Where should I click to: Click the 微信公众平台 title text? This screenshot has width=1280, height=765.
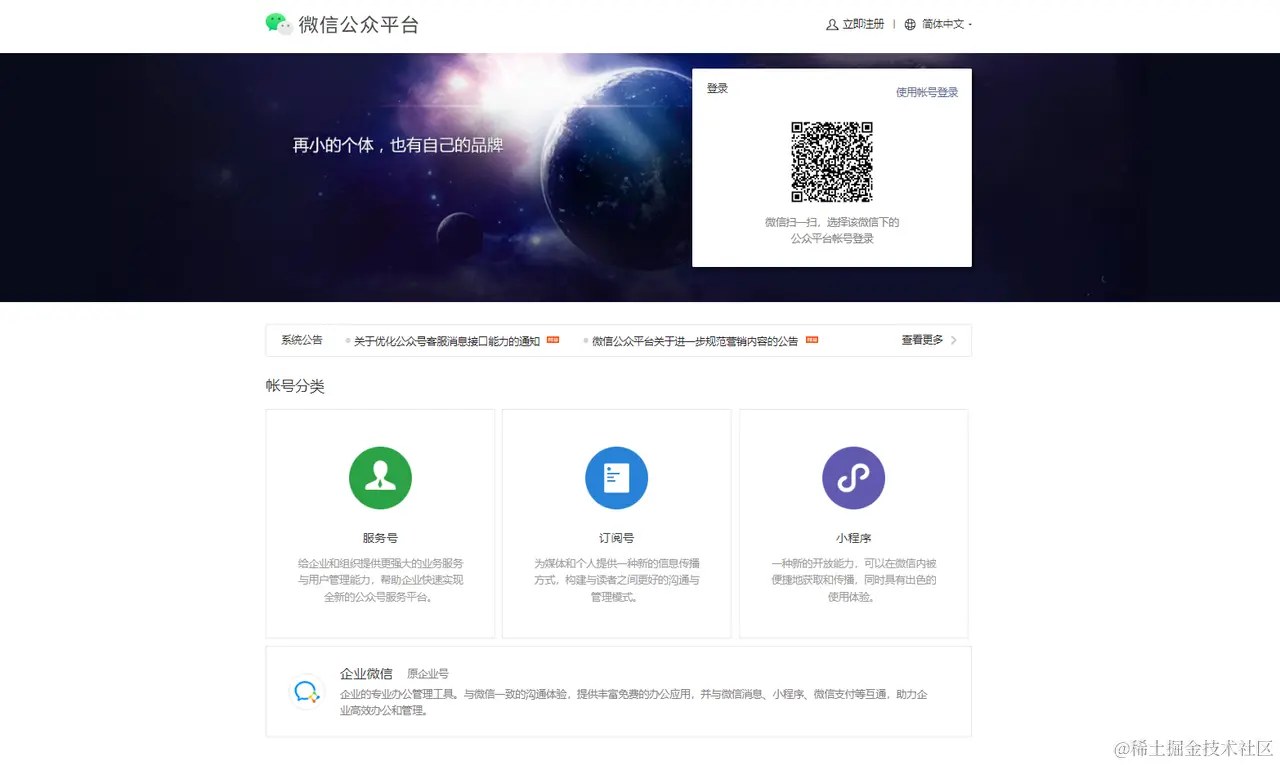359,25
